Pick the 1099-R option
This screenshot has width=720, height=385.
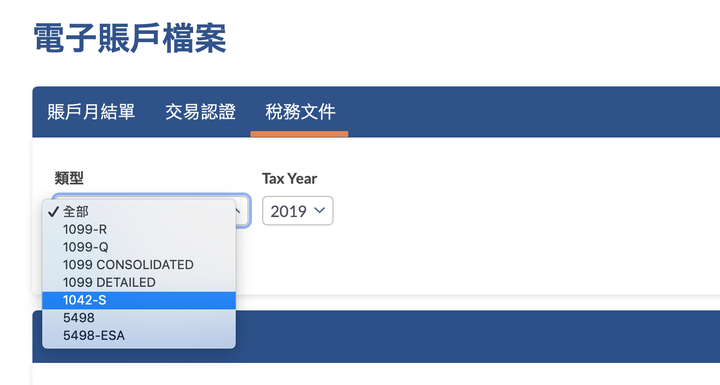coord(139,229)
